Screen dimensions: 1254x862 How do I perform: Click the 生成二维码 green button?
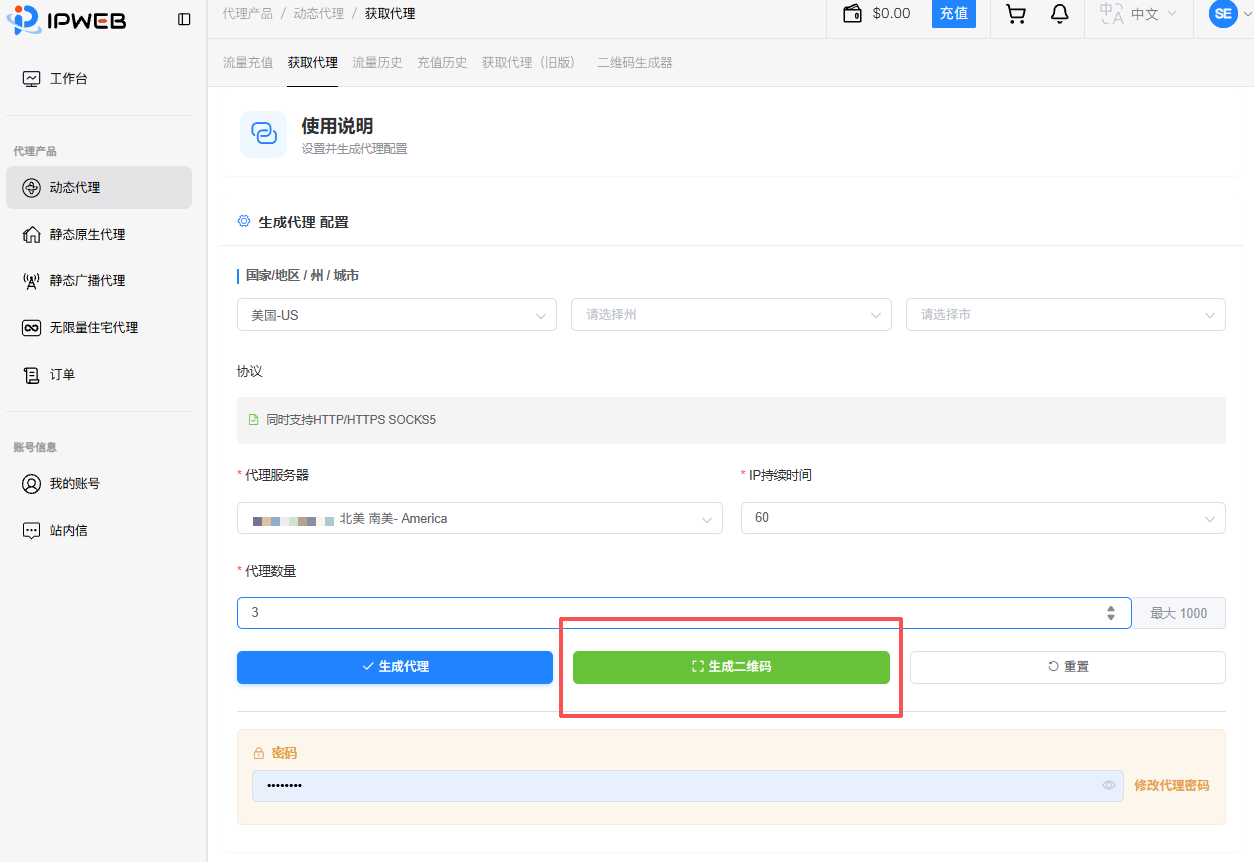pos(731,667)
